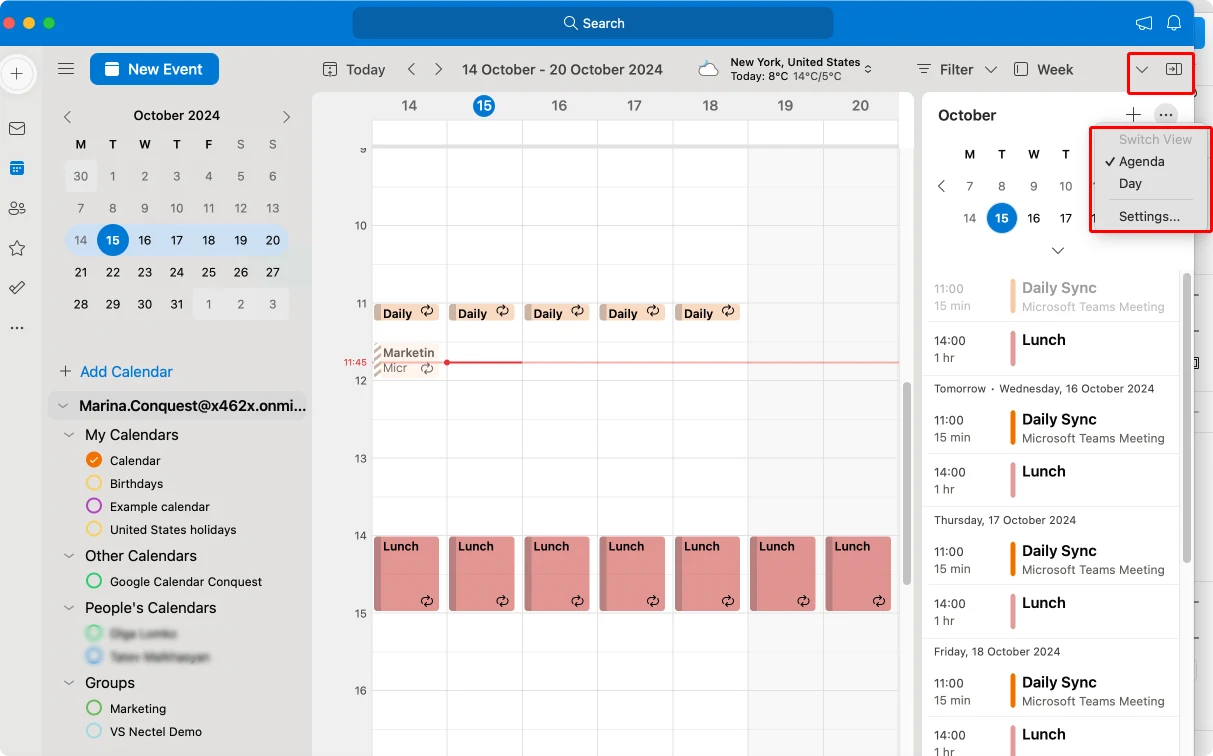The height and width of the screenshot is (756, 1213).
Task: Click the Search field
Action: click(x=593, y=23)
